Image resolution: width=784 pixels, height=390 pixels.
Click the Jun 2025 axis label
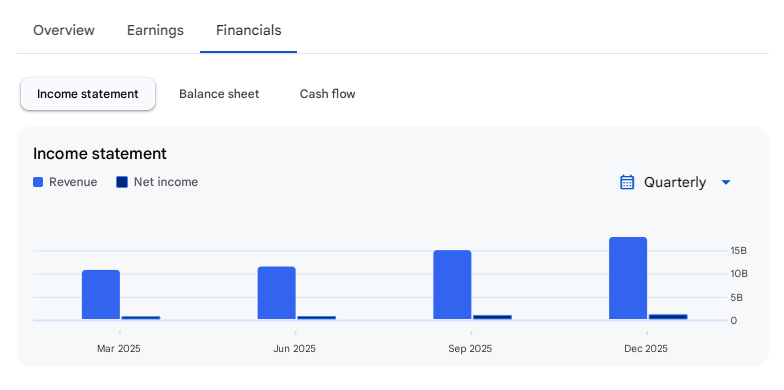(294, 349)
